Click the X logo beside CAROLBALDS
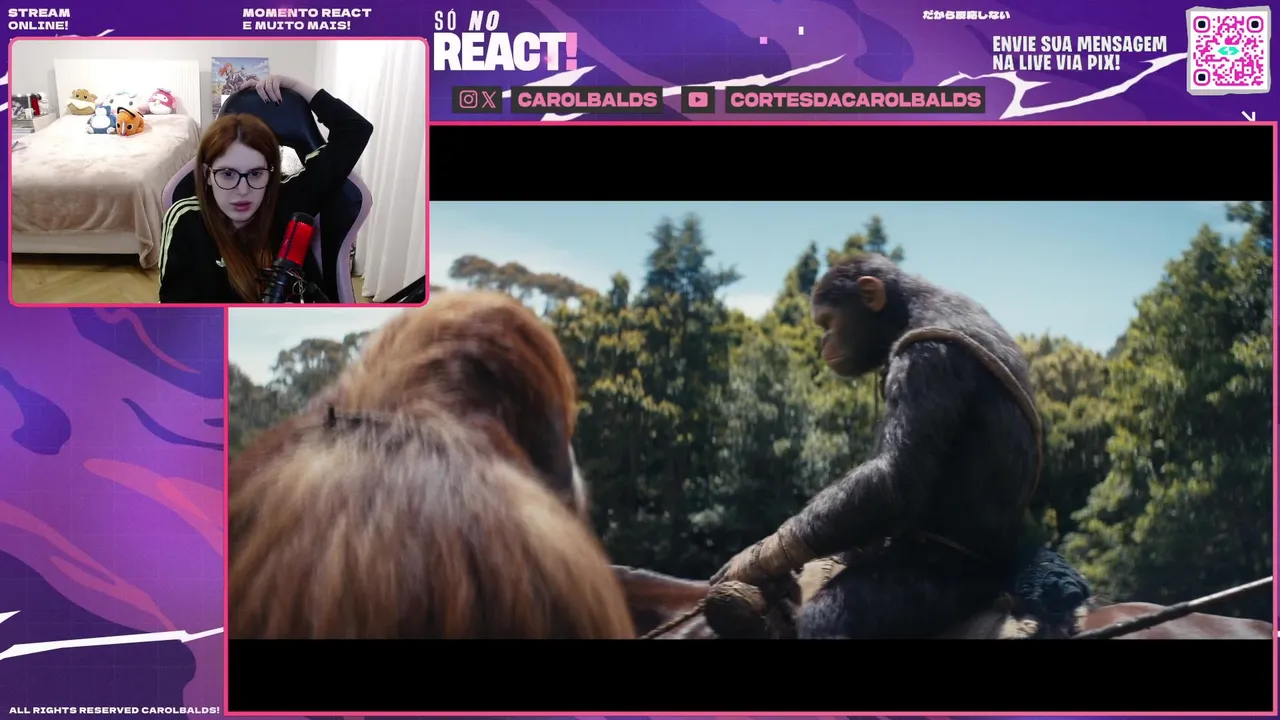The image size is (1280, 720). point(488,99)
